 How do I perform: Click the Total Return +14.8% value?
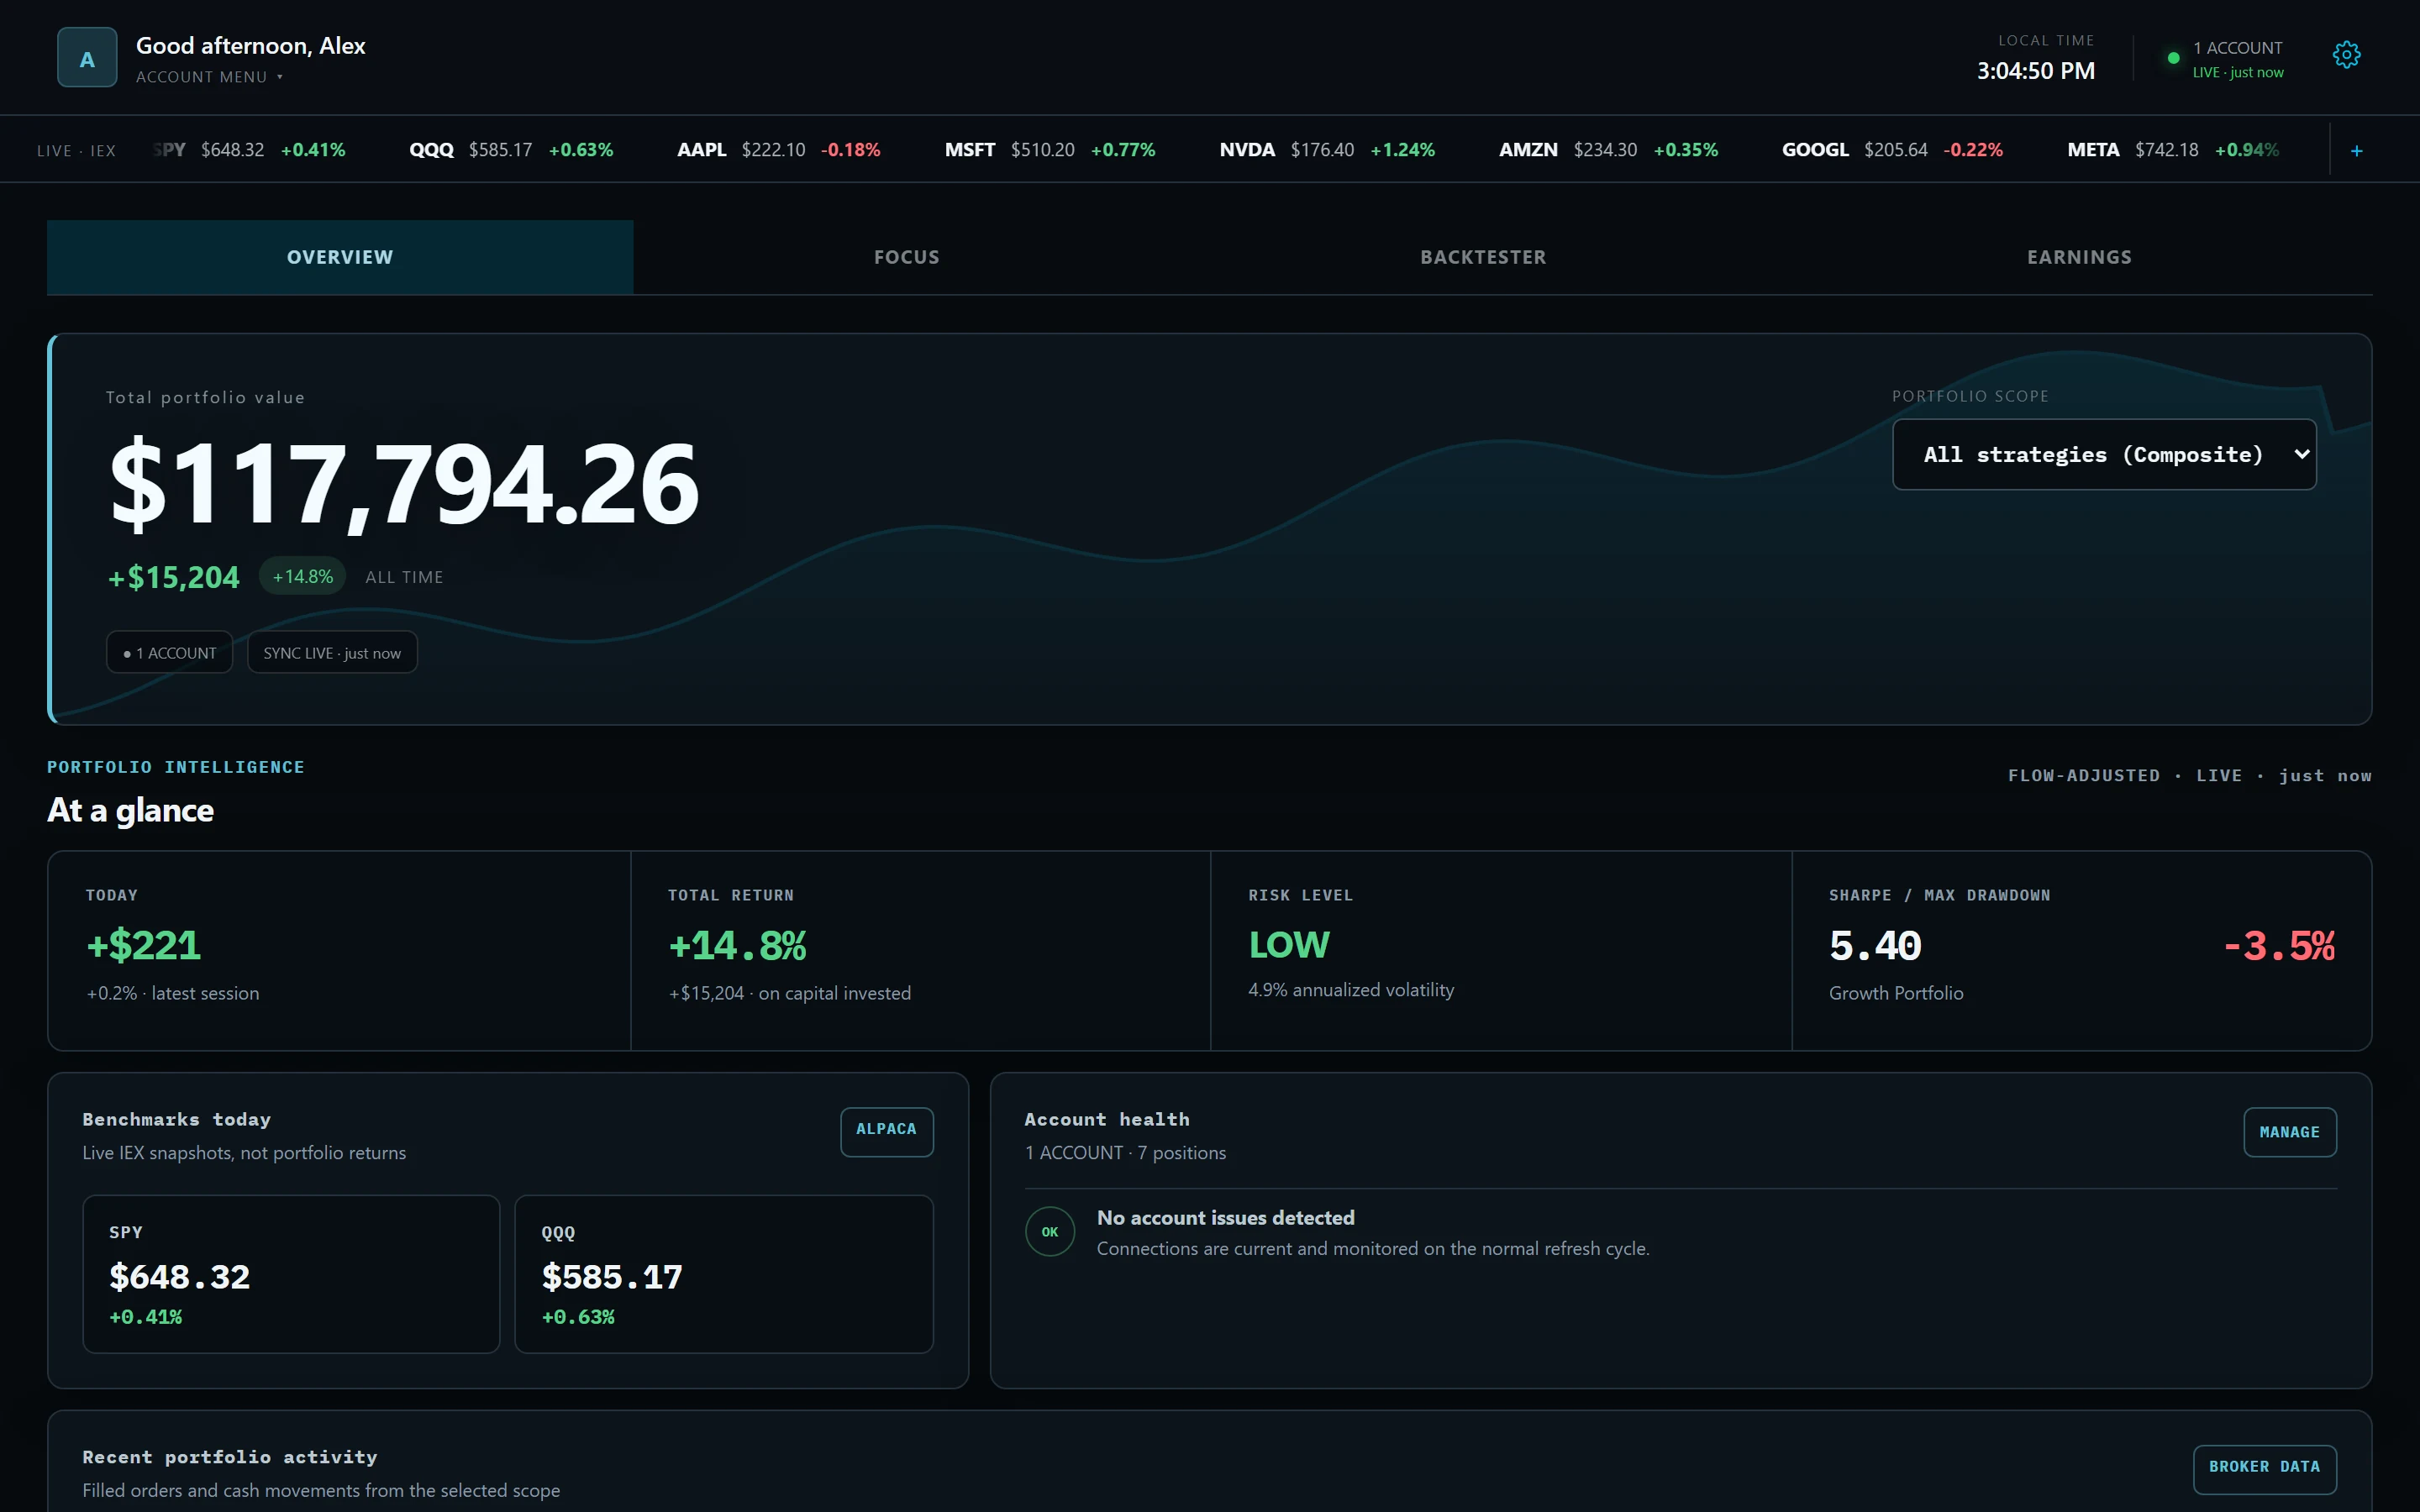(x=737, y=945)
